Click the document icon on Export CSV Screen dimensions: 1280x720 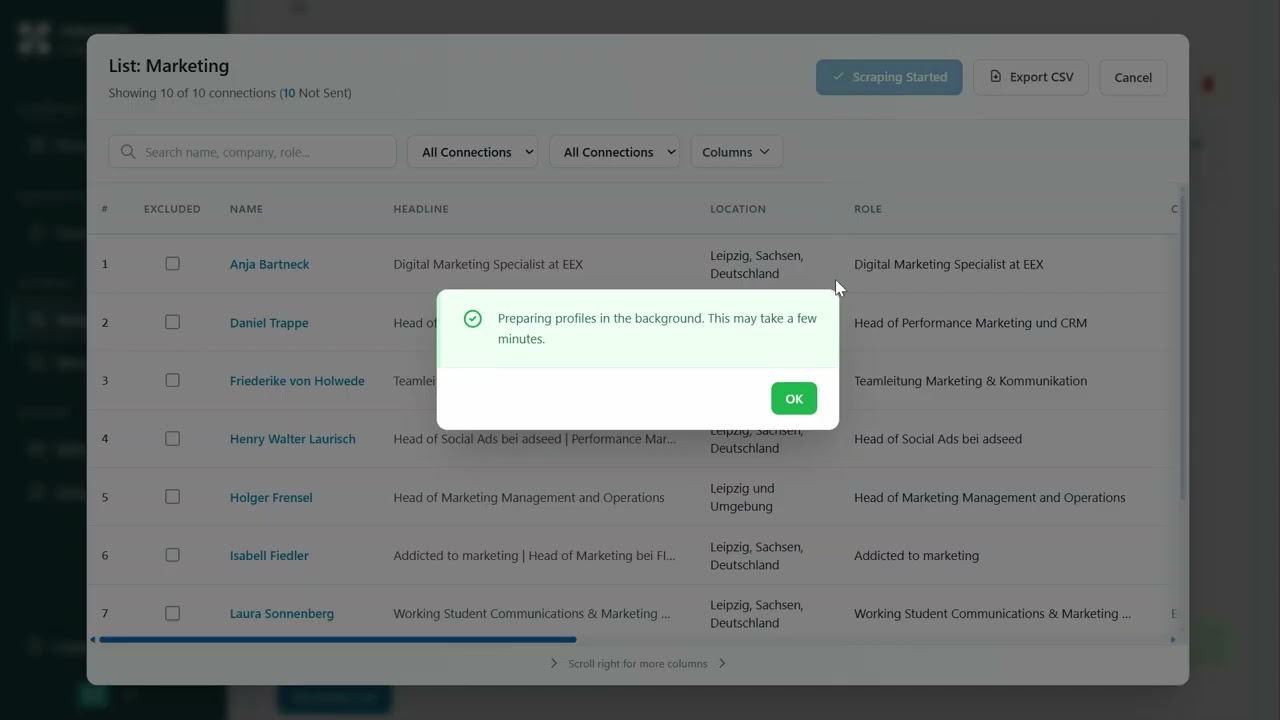pyautogui.click(x=995, y=77)
